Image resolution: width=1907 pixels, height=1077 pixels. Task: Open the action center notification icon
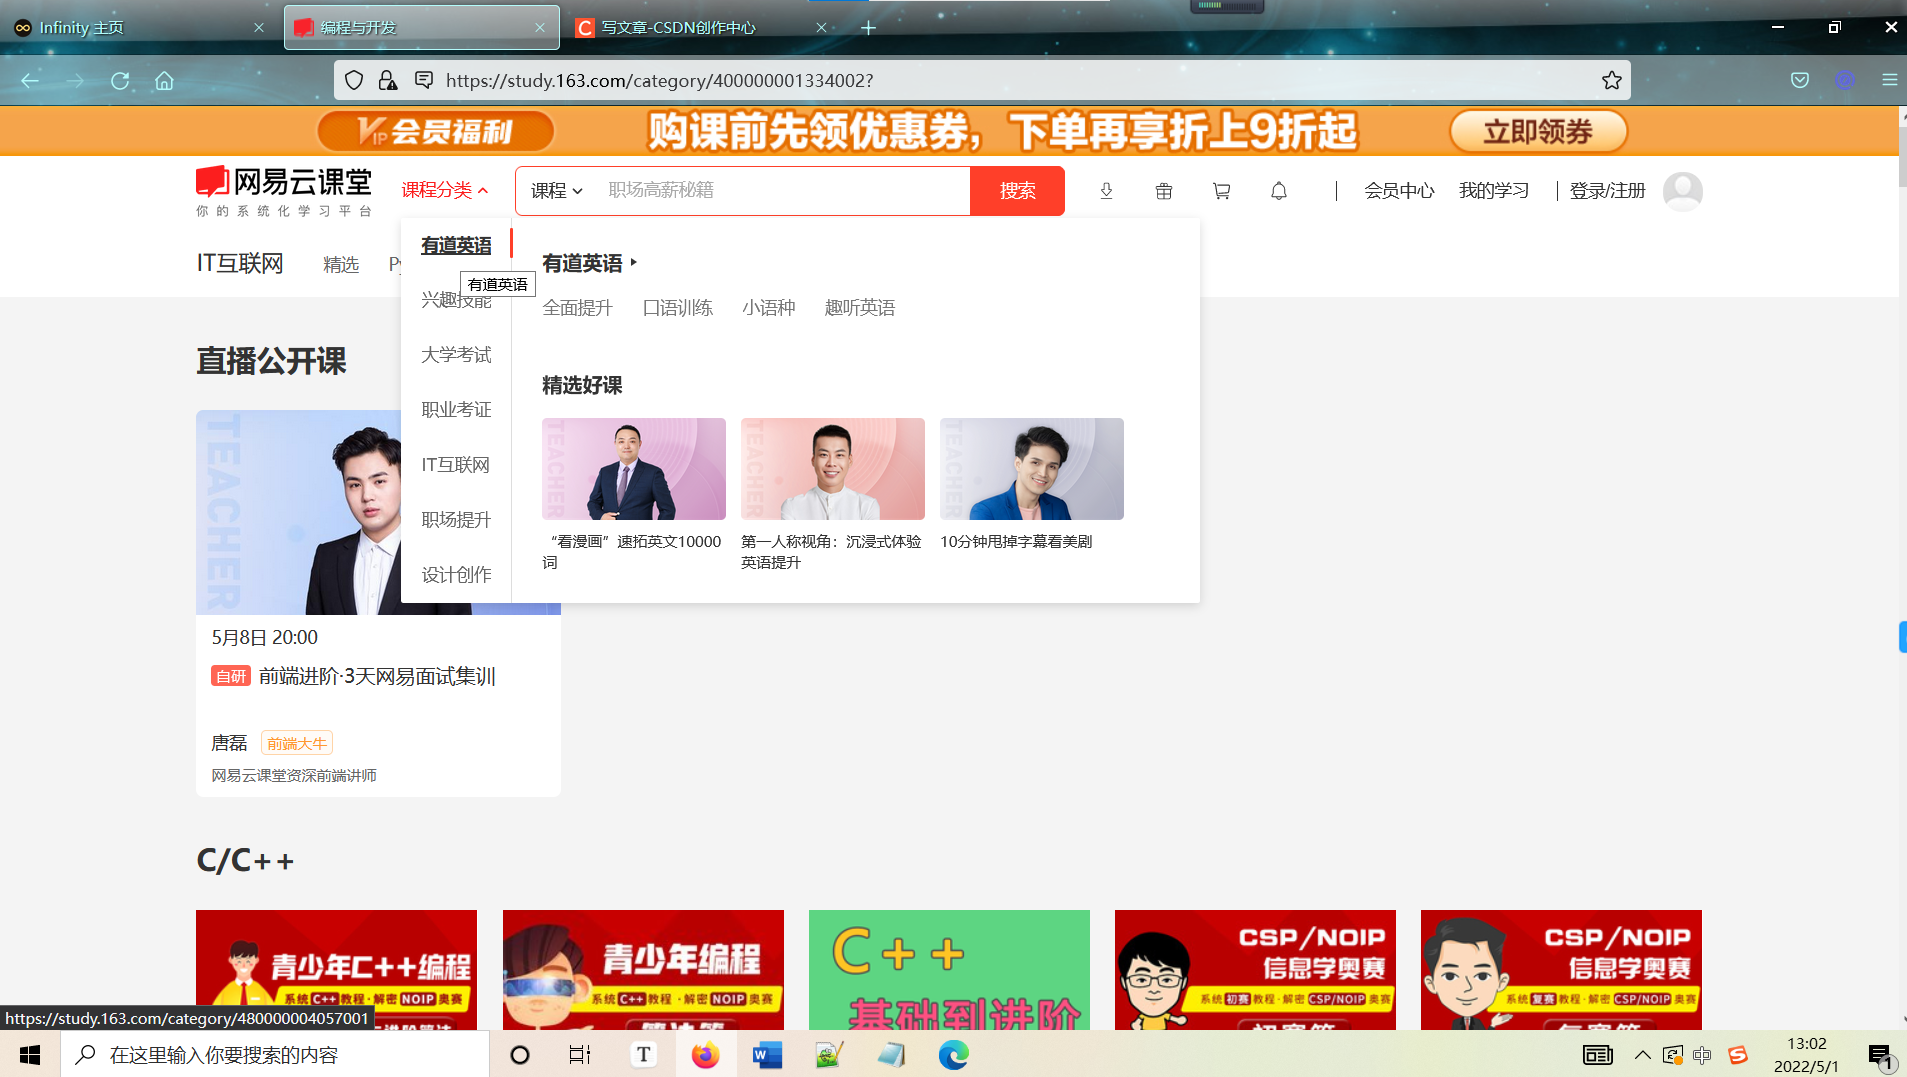pos(1880,1055)
